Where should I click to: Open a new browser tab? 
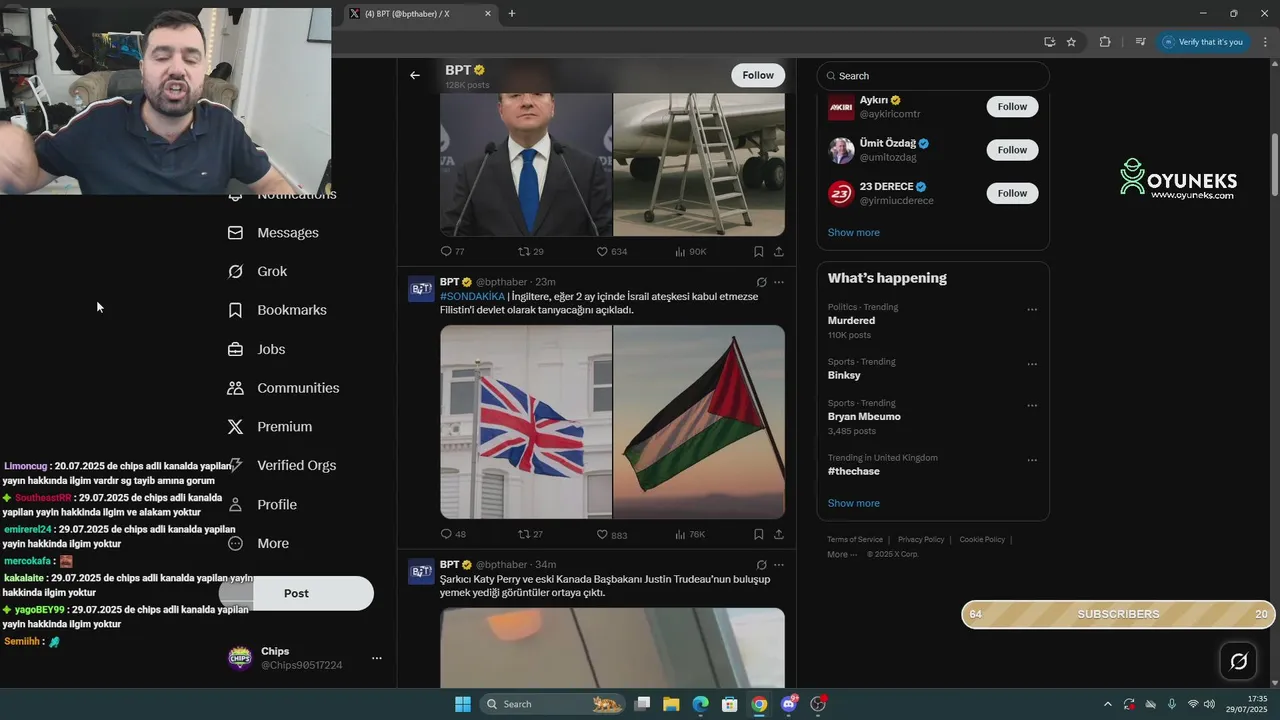[x=512, y=14]
